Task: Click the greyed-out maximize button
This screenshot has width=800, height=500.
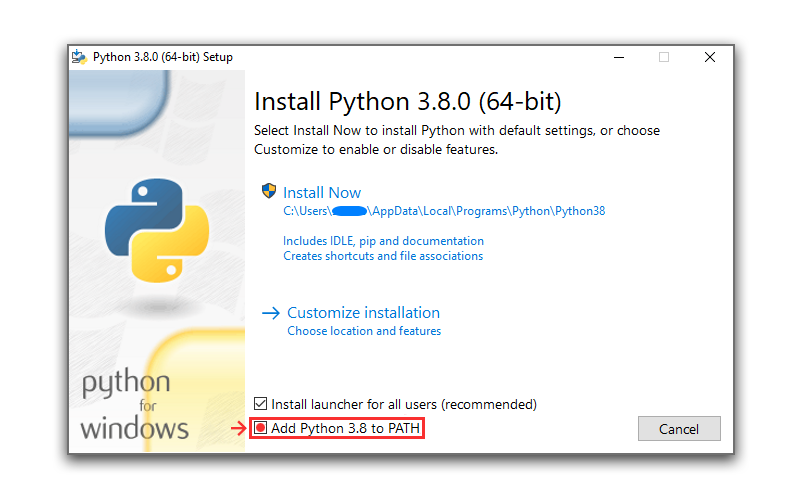Action: [664, 57]
